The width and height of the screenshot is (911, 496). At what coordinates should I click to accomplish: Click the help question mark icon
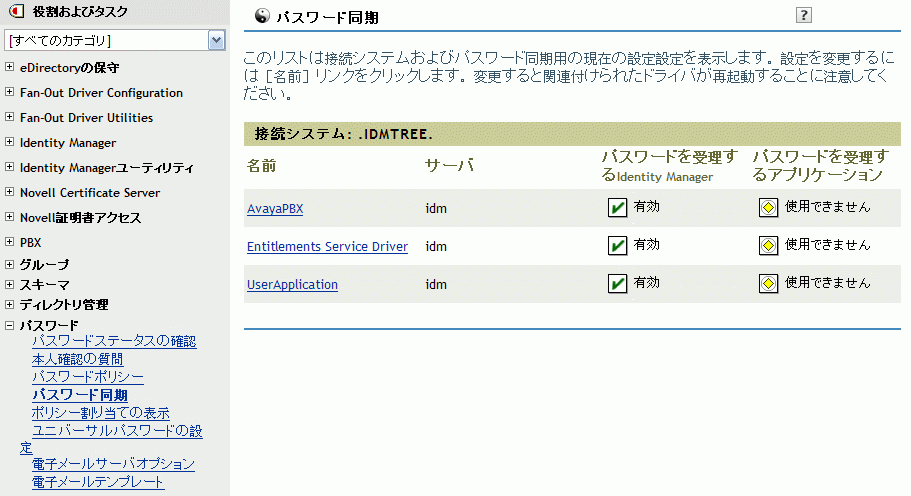pyautogui.click(x=804, y=15)
